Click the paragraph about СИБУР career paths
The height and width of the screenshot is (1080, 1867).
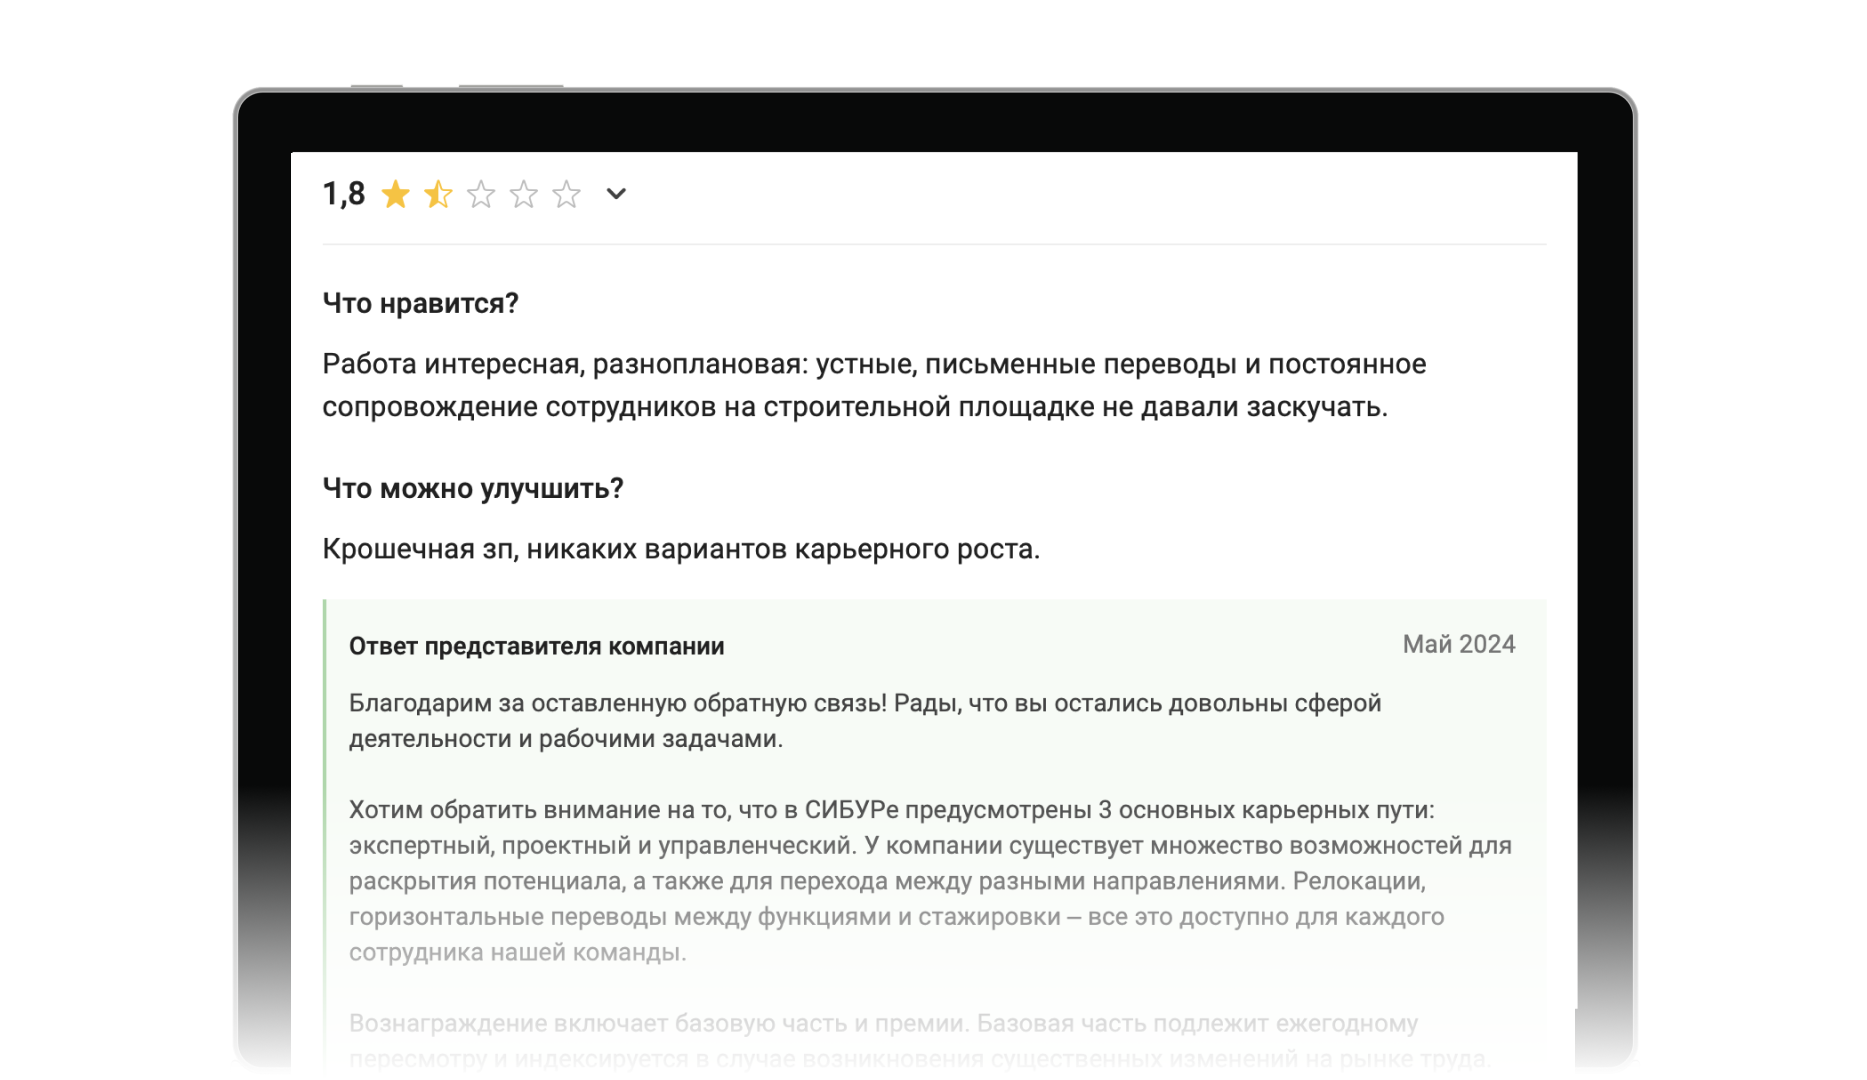point(929,880)
